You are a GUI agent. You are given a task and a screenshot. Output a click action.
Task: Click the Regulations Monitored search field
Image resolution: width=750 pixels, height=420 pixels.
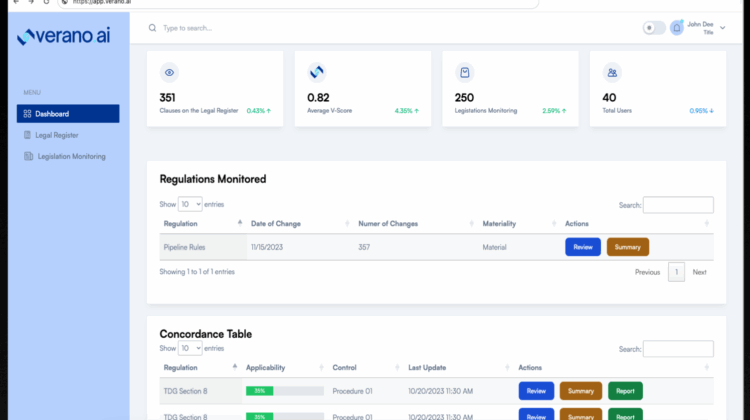[678, 205]
